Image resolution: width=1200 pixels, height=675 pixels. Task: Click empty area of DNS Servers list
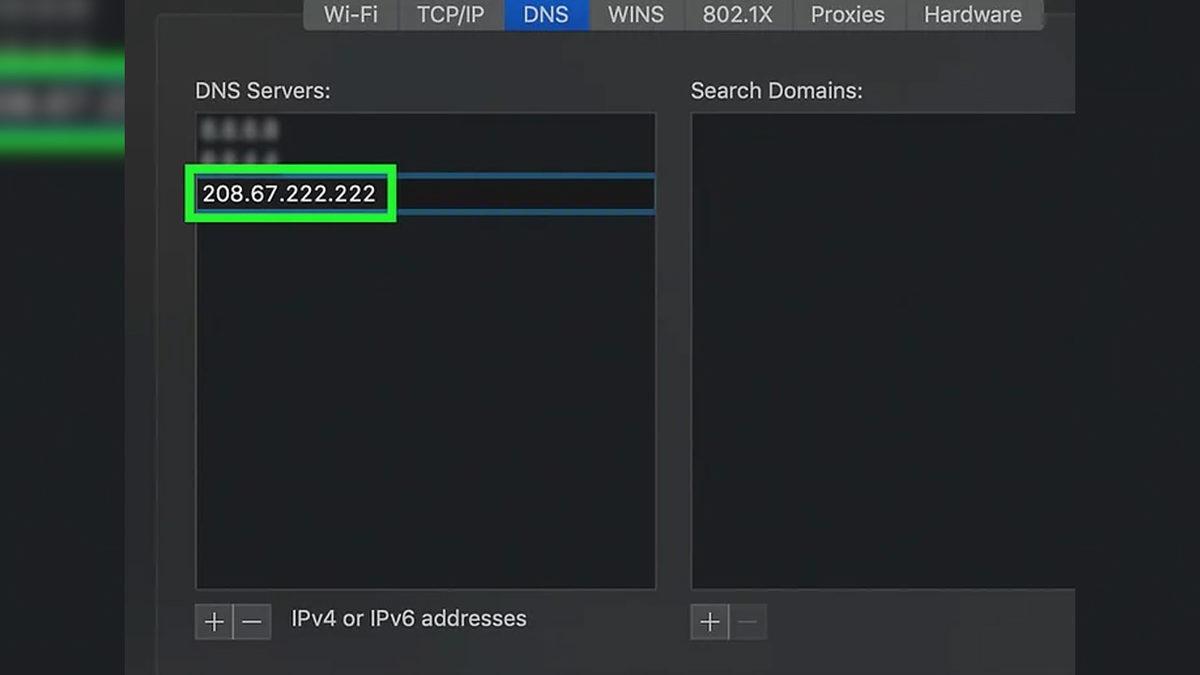click(x=425, y=400)
